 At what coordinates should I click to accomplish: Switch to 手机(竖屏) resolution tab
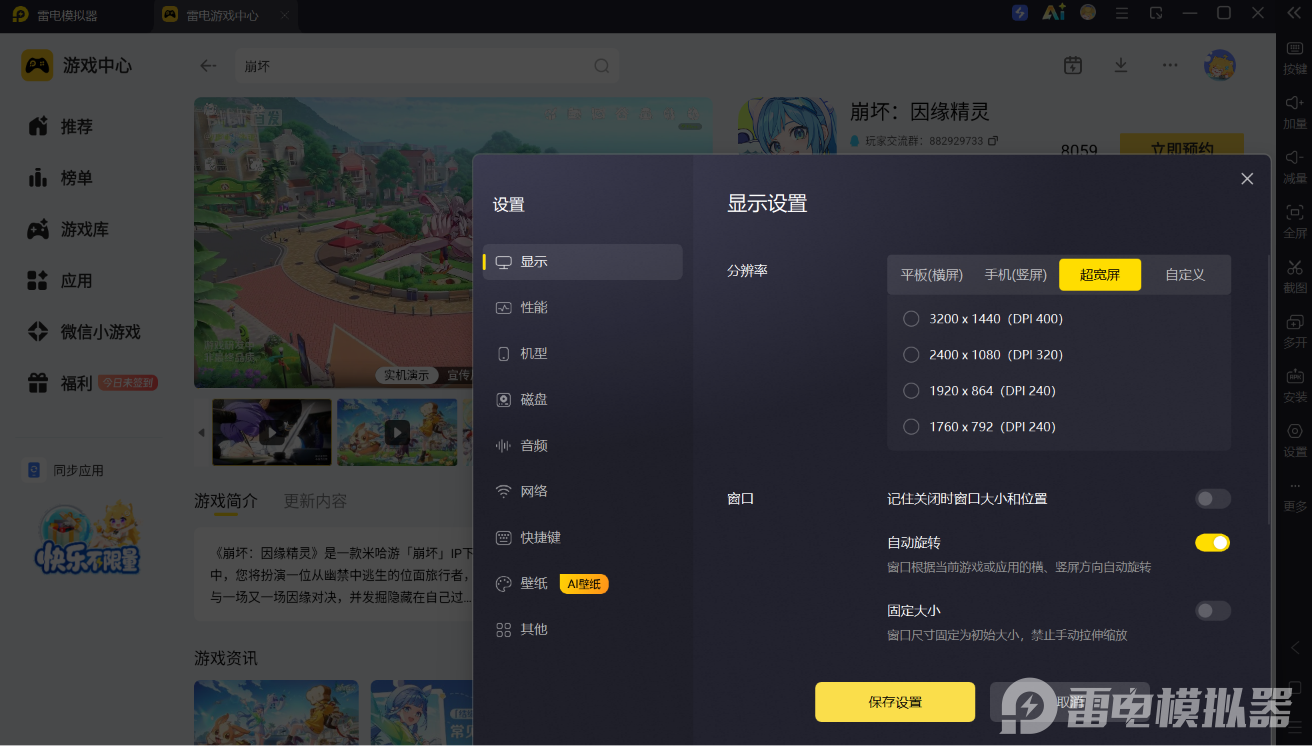pyautogui.click(x=1016, y=275)
